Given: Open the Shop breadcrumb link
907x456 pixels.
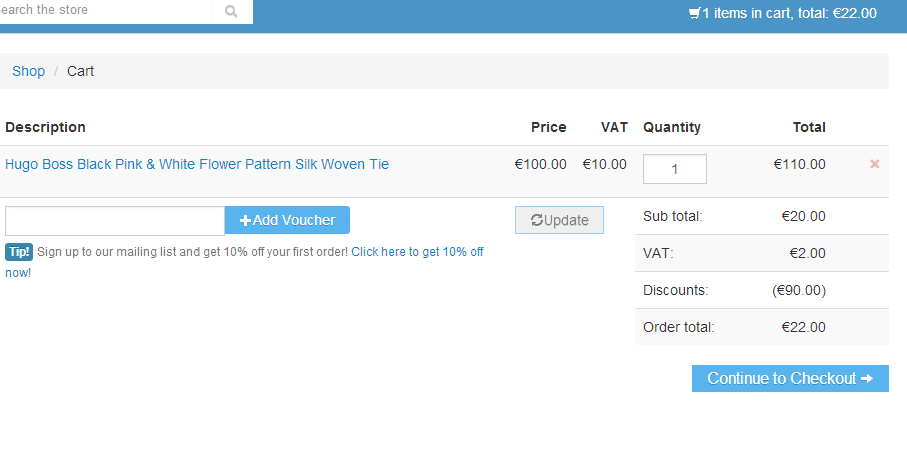Looking at the screenshot, I should tap(28, 71).
